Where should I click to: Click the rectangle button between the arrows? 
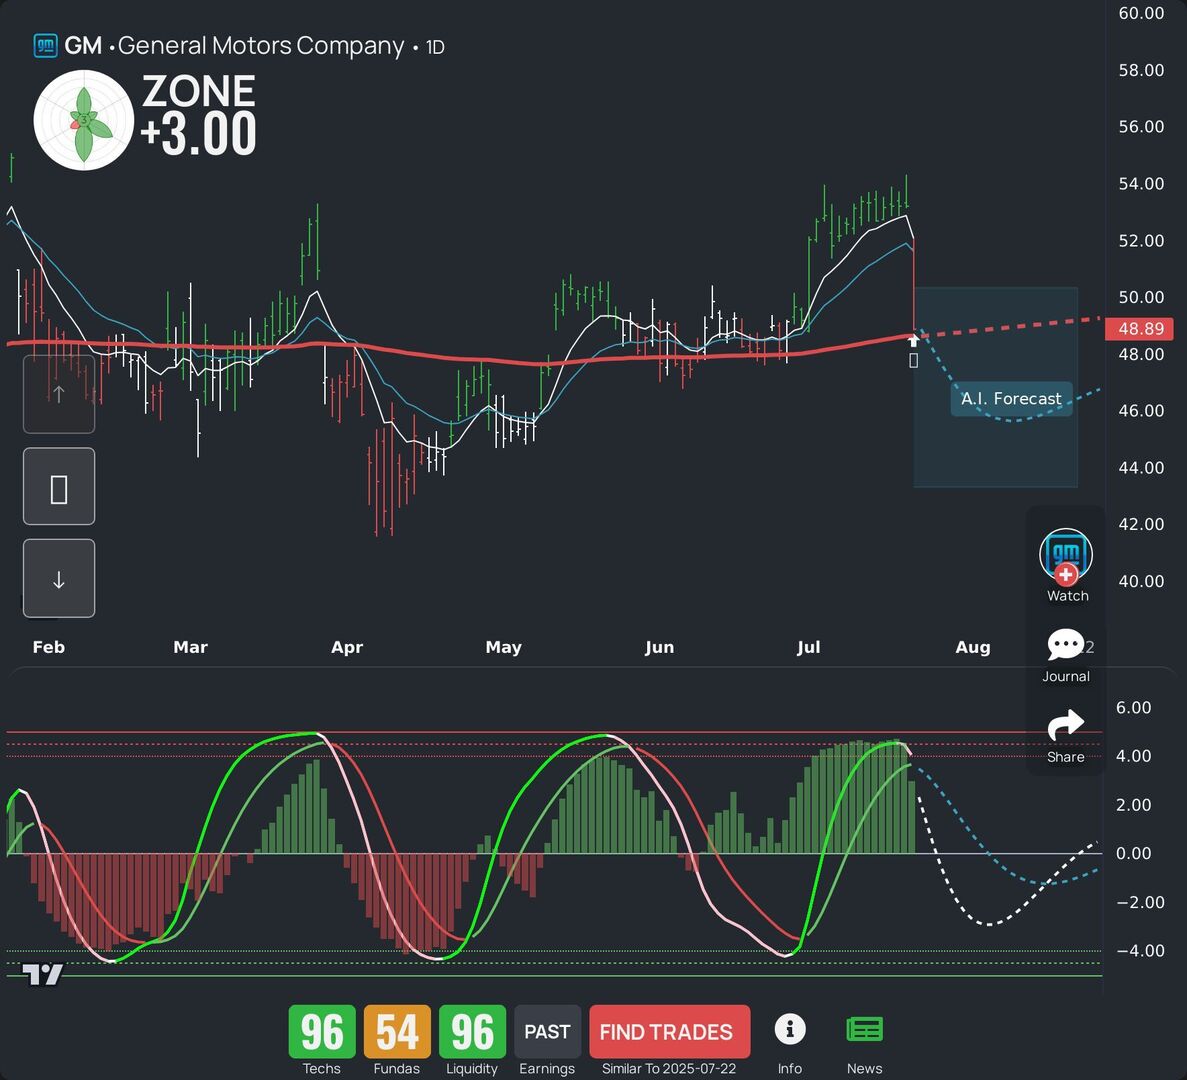(59, 486)
